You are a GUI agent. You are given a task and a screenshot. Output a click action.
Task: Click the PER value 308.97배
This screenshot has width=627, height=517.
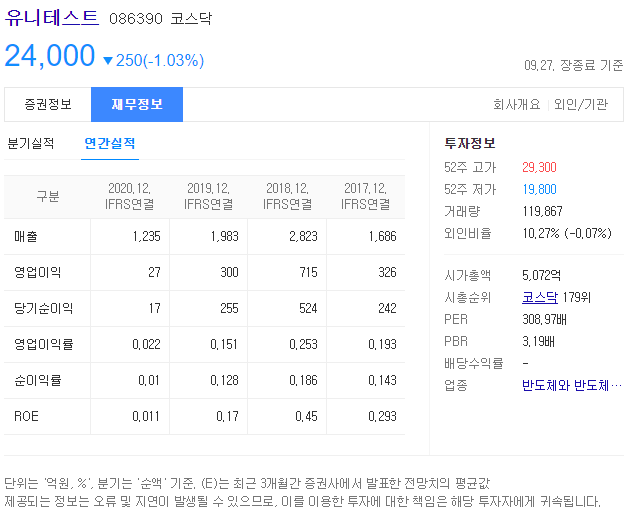[x=544, y=319]
